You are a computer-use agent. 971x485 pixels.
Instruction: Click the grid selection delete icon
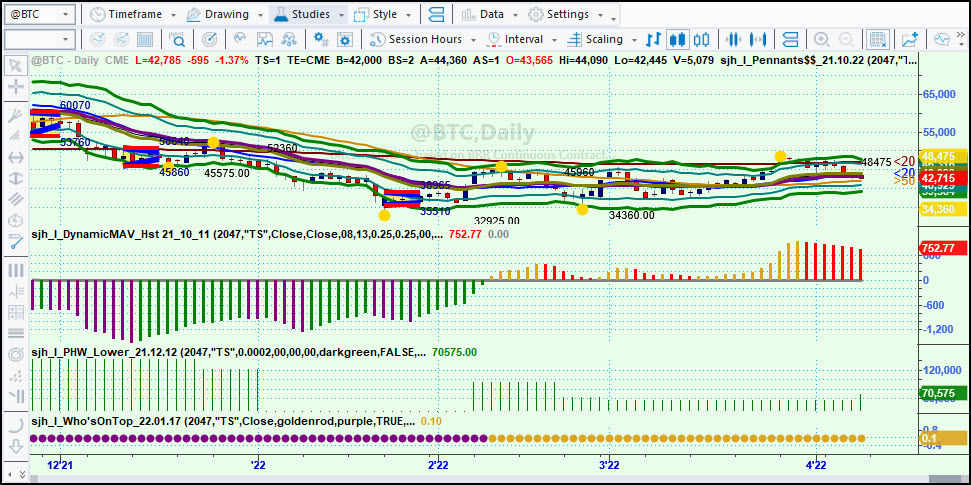coord(876,40)
